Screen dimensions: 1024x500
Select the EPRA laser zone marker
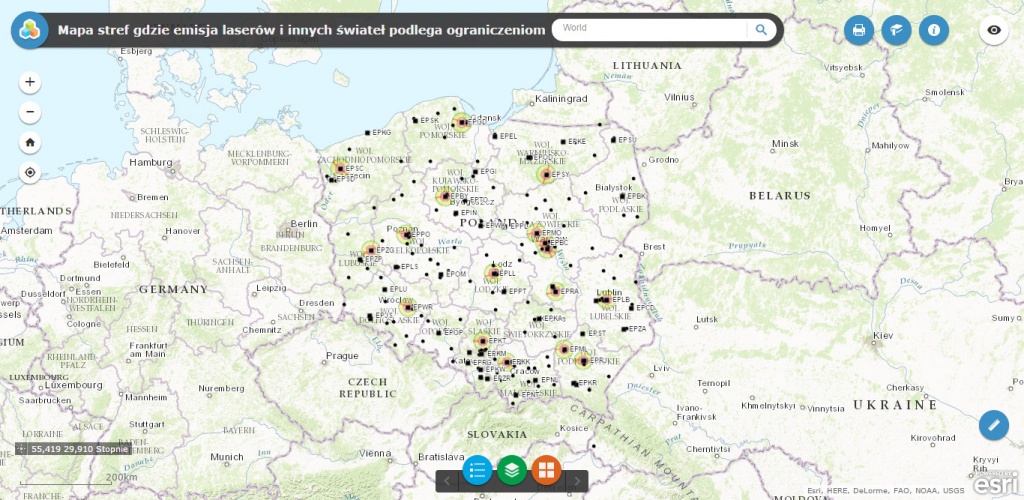pos(555,290)
